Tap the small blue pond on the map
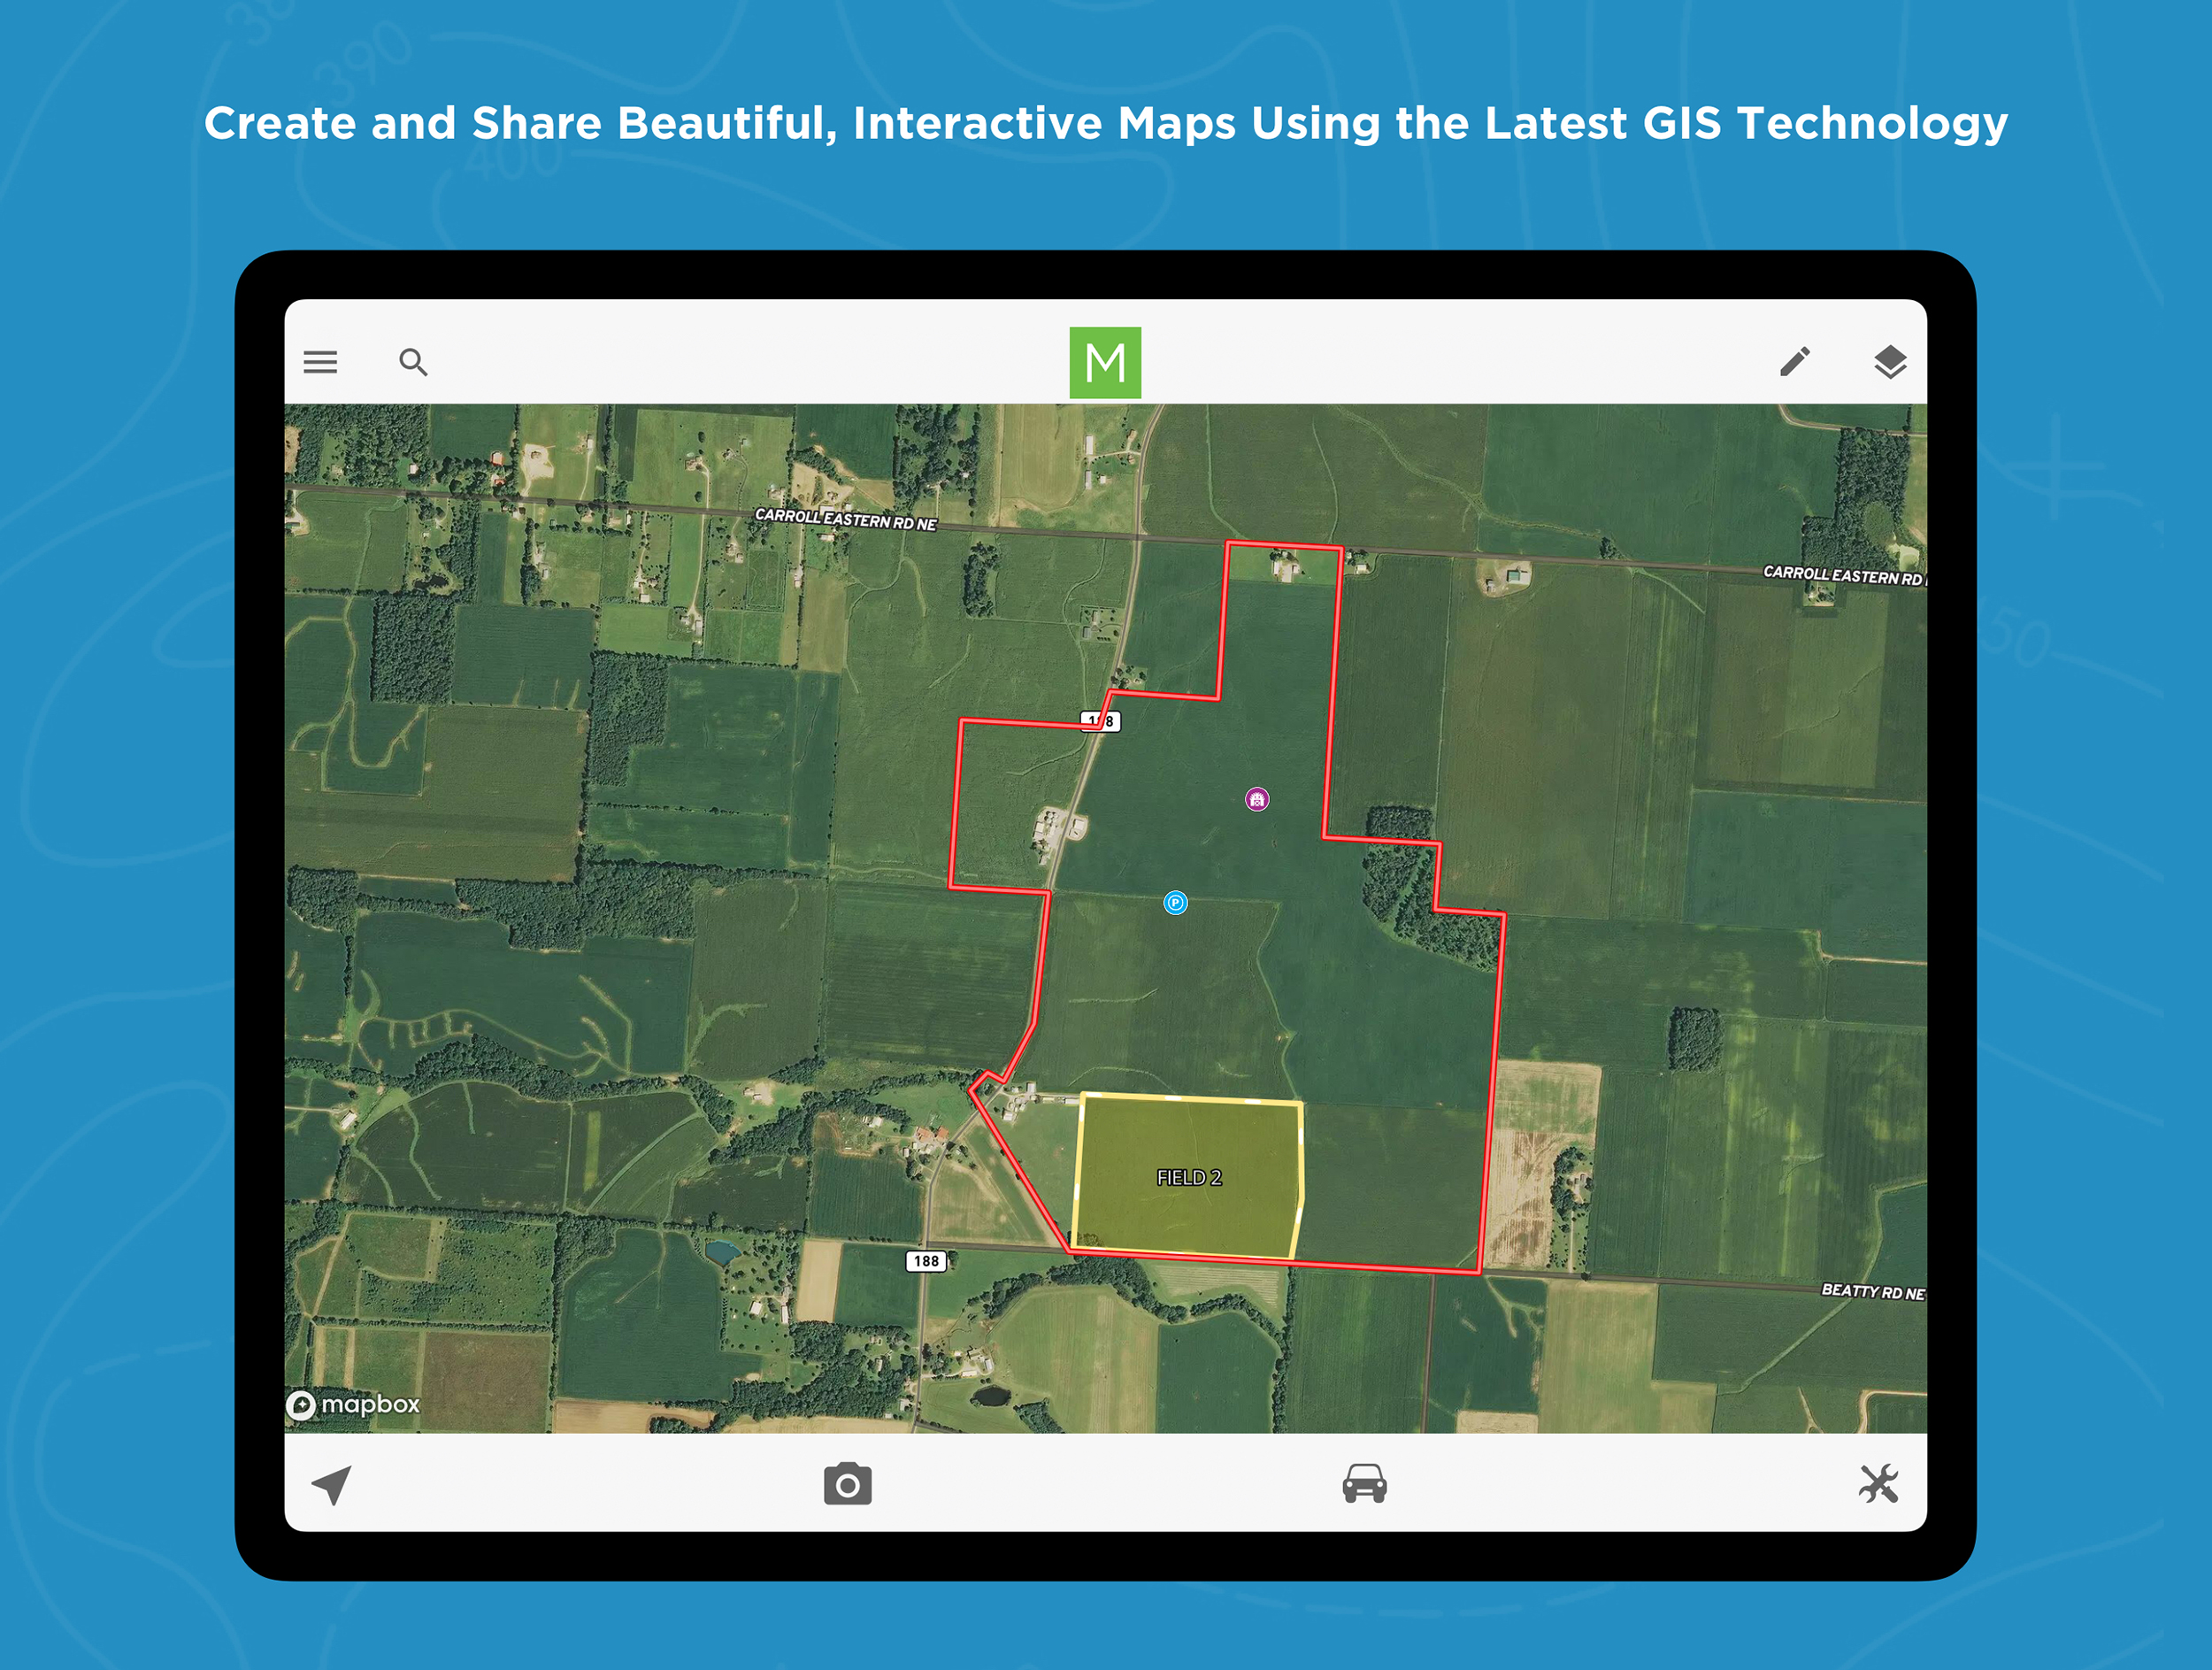 tap(721, 1251)
